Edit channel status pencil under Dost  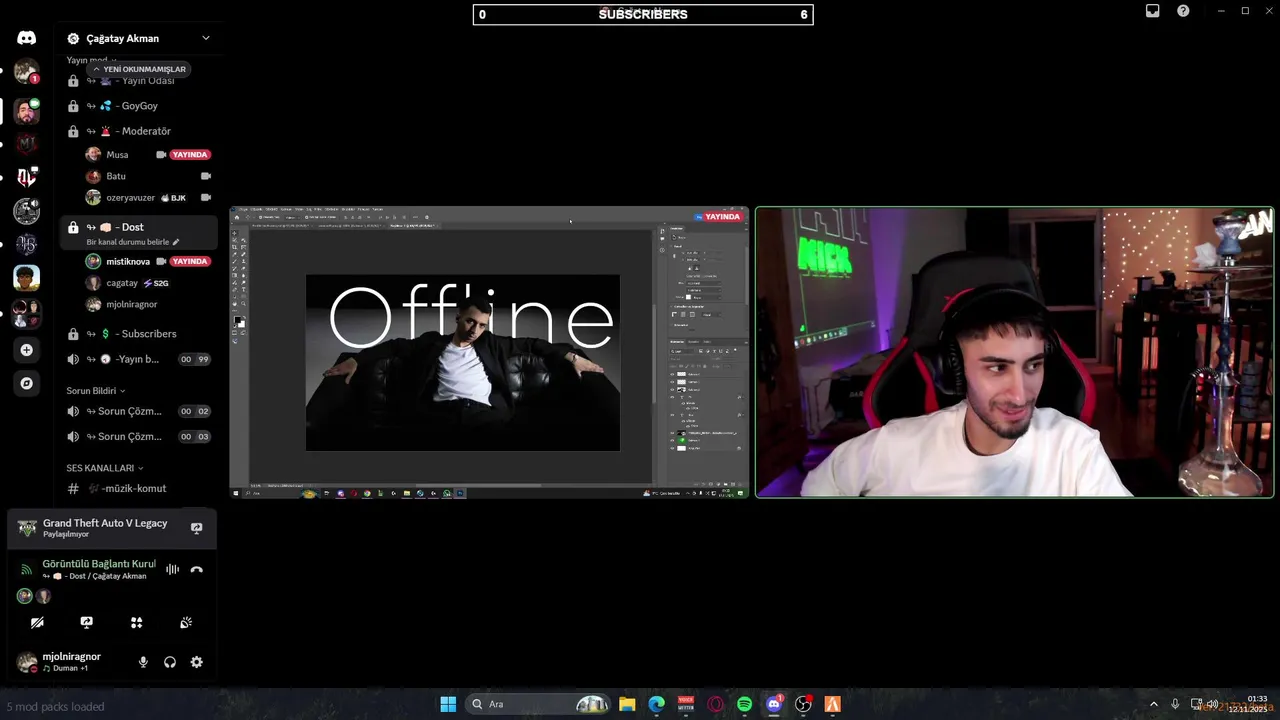point(176,242)
